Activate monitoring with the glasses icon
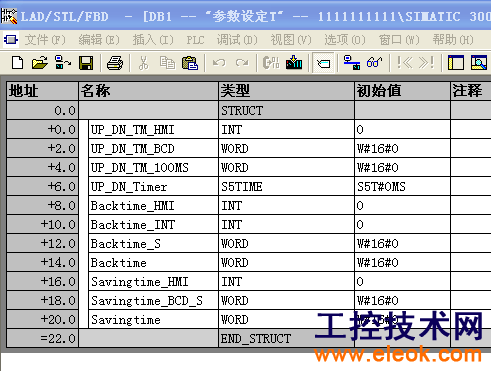The width and height of the screenshot is (491, 371). pyautogui.click(x=375, y=63)
